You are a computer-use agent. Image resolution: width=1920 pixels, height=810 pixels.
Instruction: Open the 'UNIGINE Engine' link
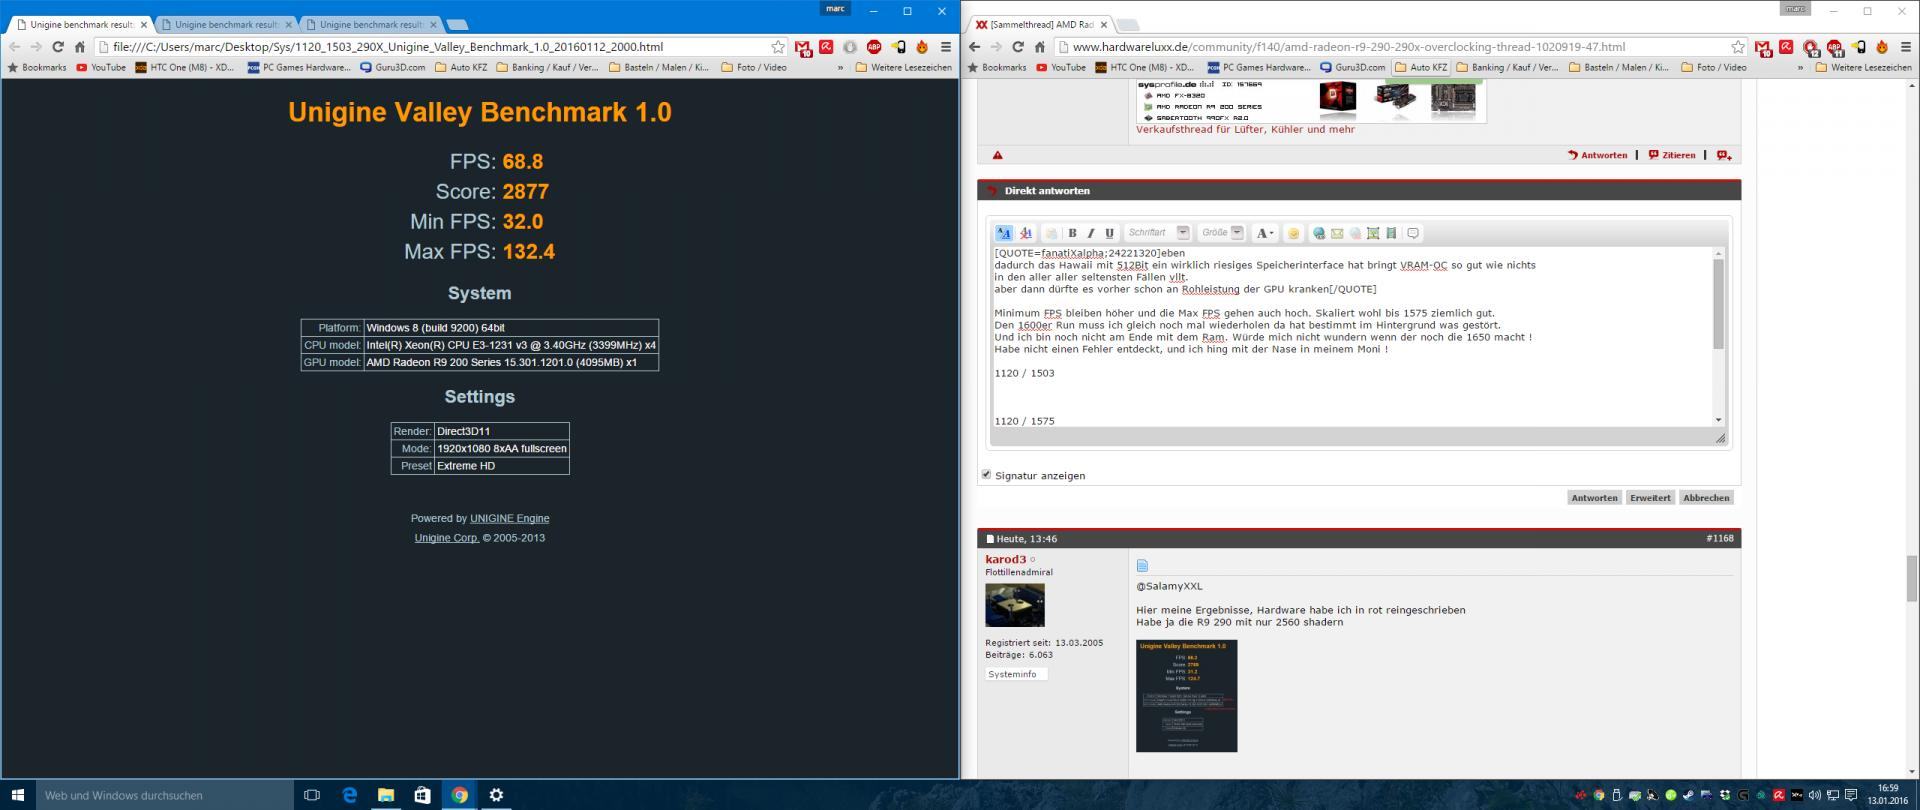click(x=509, y=518)
